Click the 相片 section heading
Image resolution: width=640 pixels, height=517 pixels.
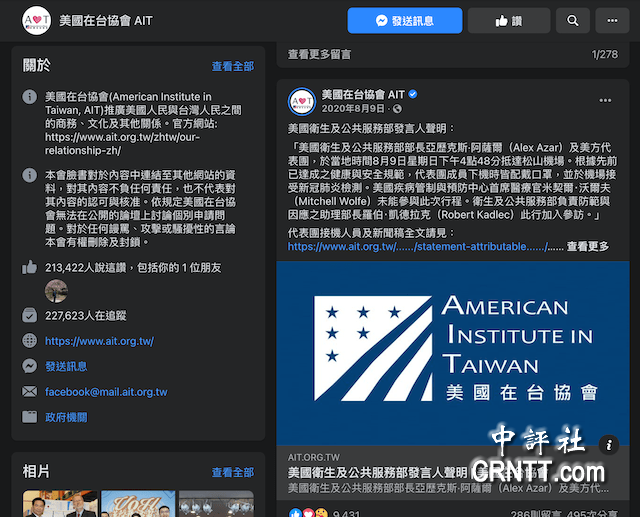click(36, 471)
